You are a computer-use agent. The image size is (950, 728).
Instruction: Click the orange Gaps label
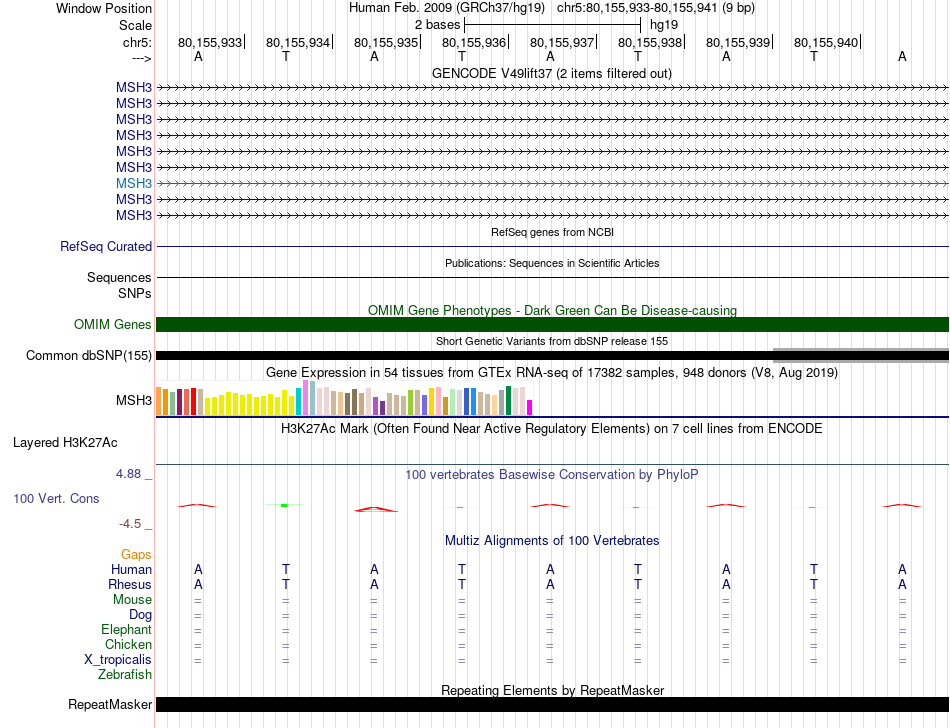click(x=136, y=554)
